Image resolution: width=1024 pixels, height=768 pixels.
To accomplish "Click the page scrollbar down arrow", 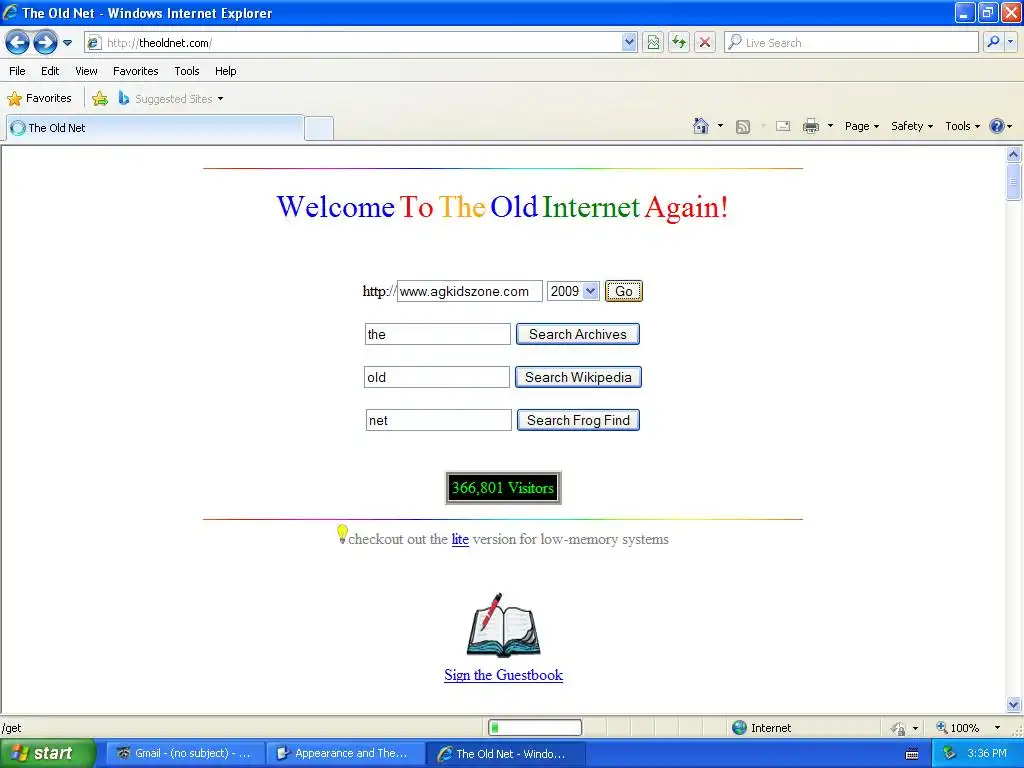I will tap(1014, 705).
